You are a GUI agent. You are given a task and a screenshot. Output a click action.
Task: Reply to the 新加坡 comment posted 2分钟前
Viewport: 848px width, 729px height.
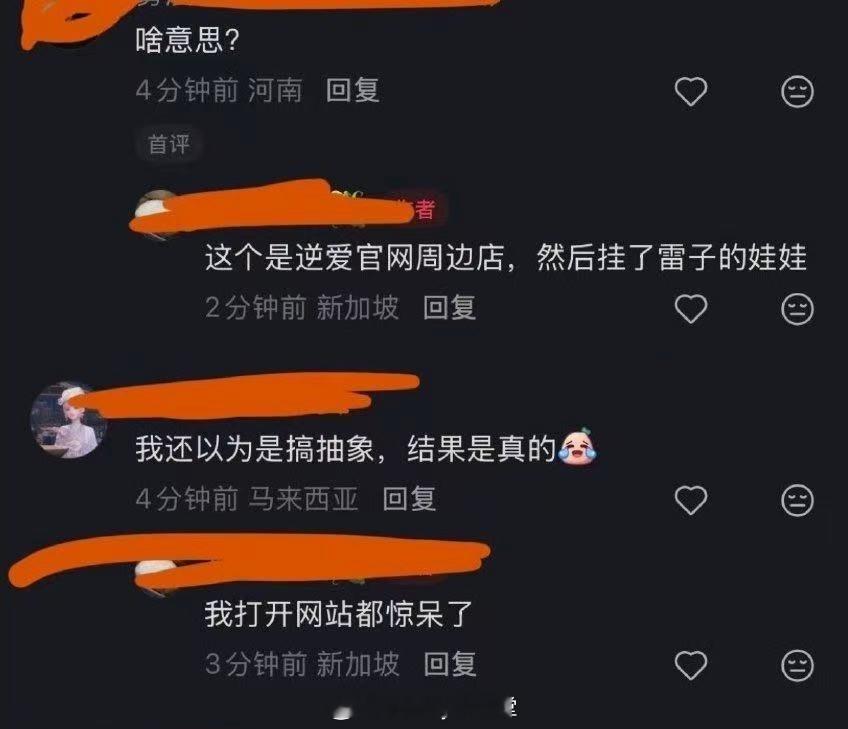point(449,308)
